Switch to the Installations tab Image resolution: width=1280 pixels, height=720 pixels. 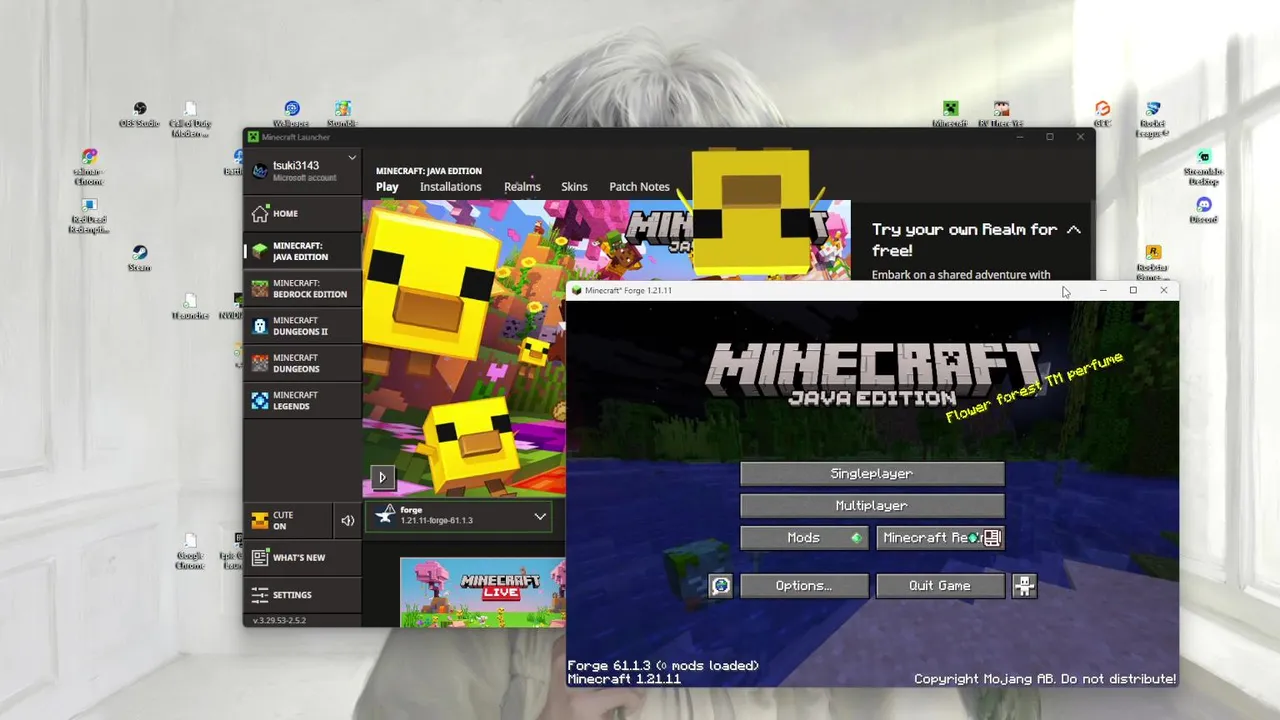pyautogui.click(x=450, y=187)
